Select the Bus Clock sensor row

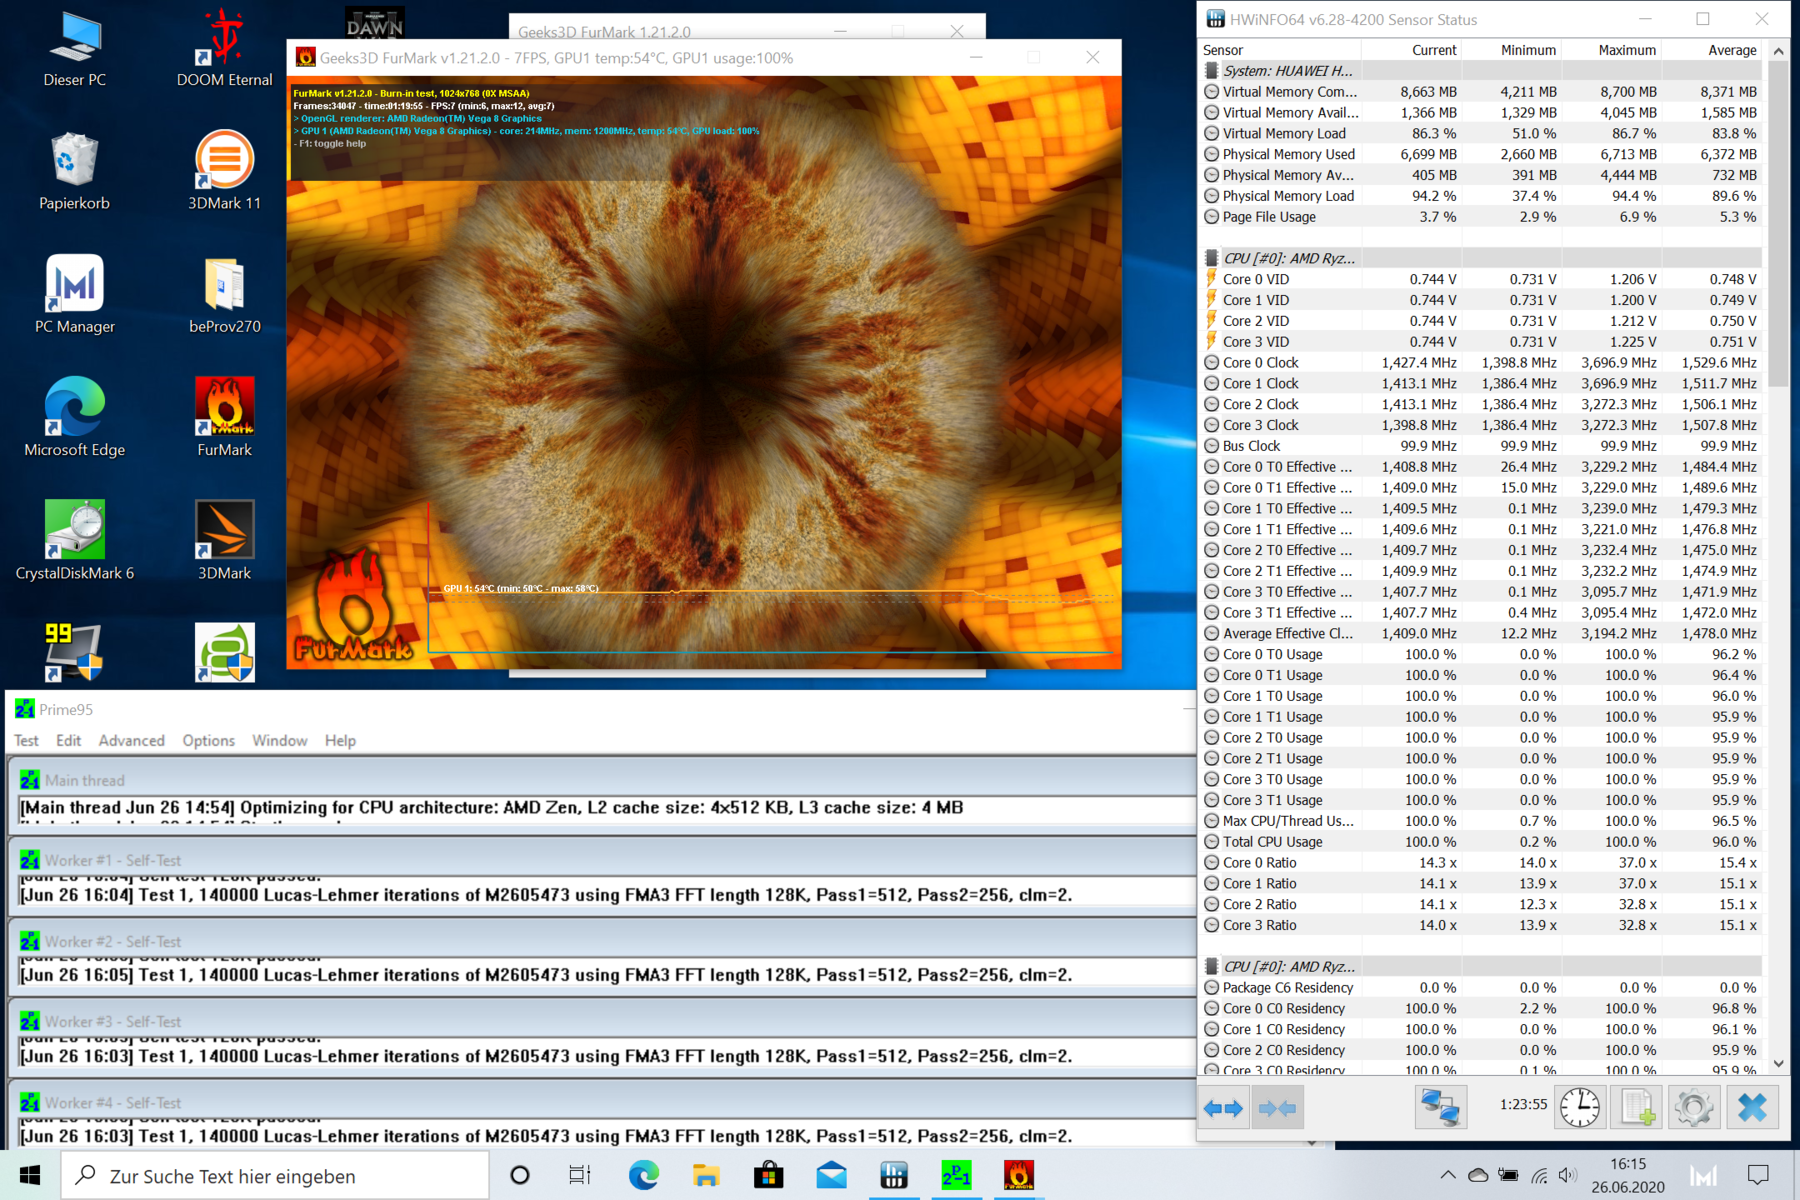(x=1480, y=446)
